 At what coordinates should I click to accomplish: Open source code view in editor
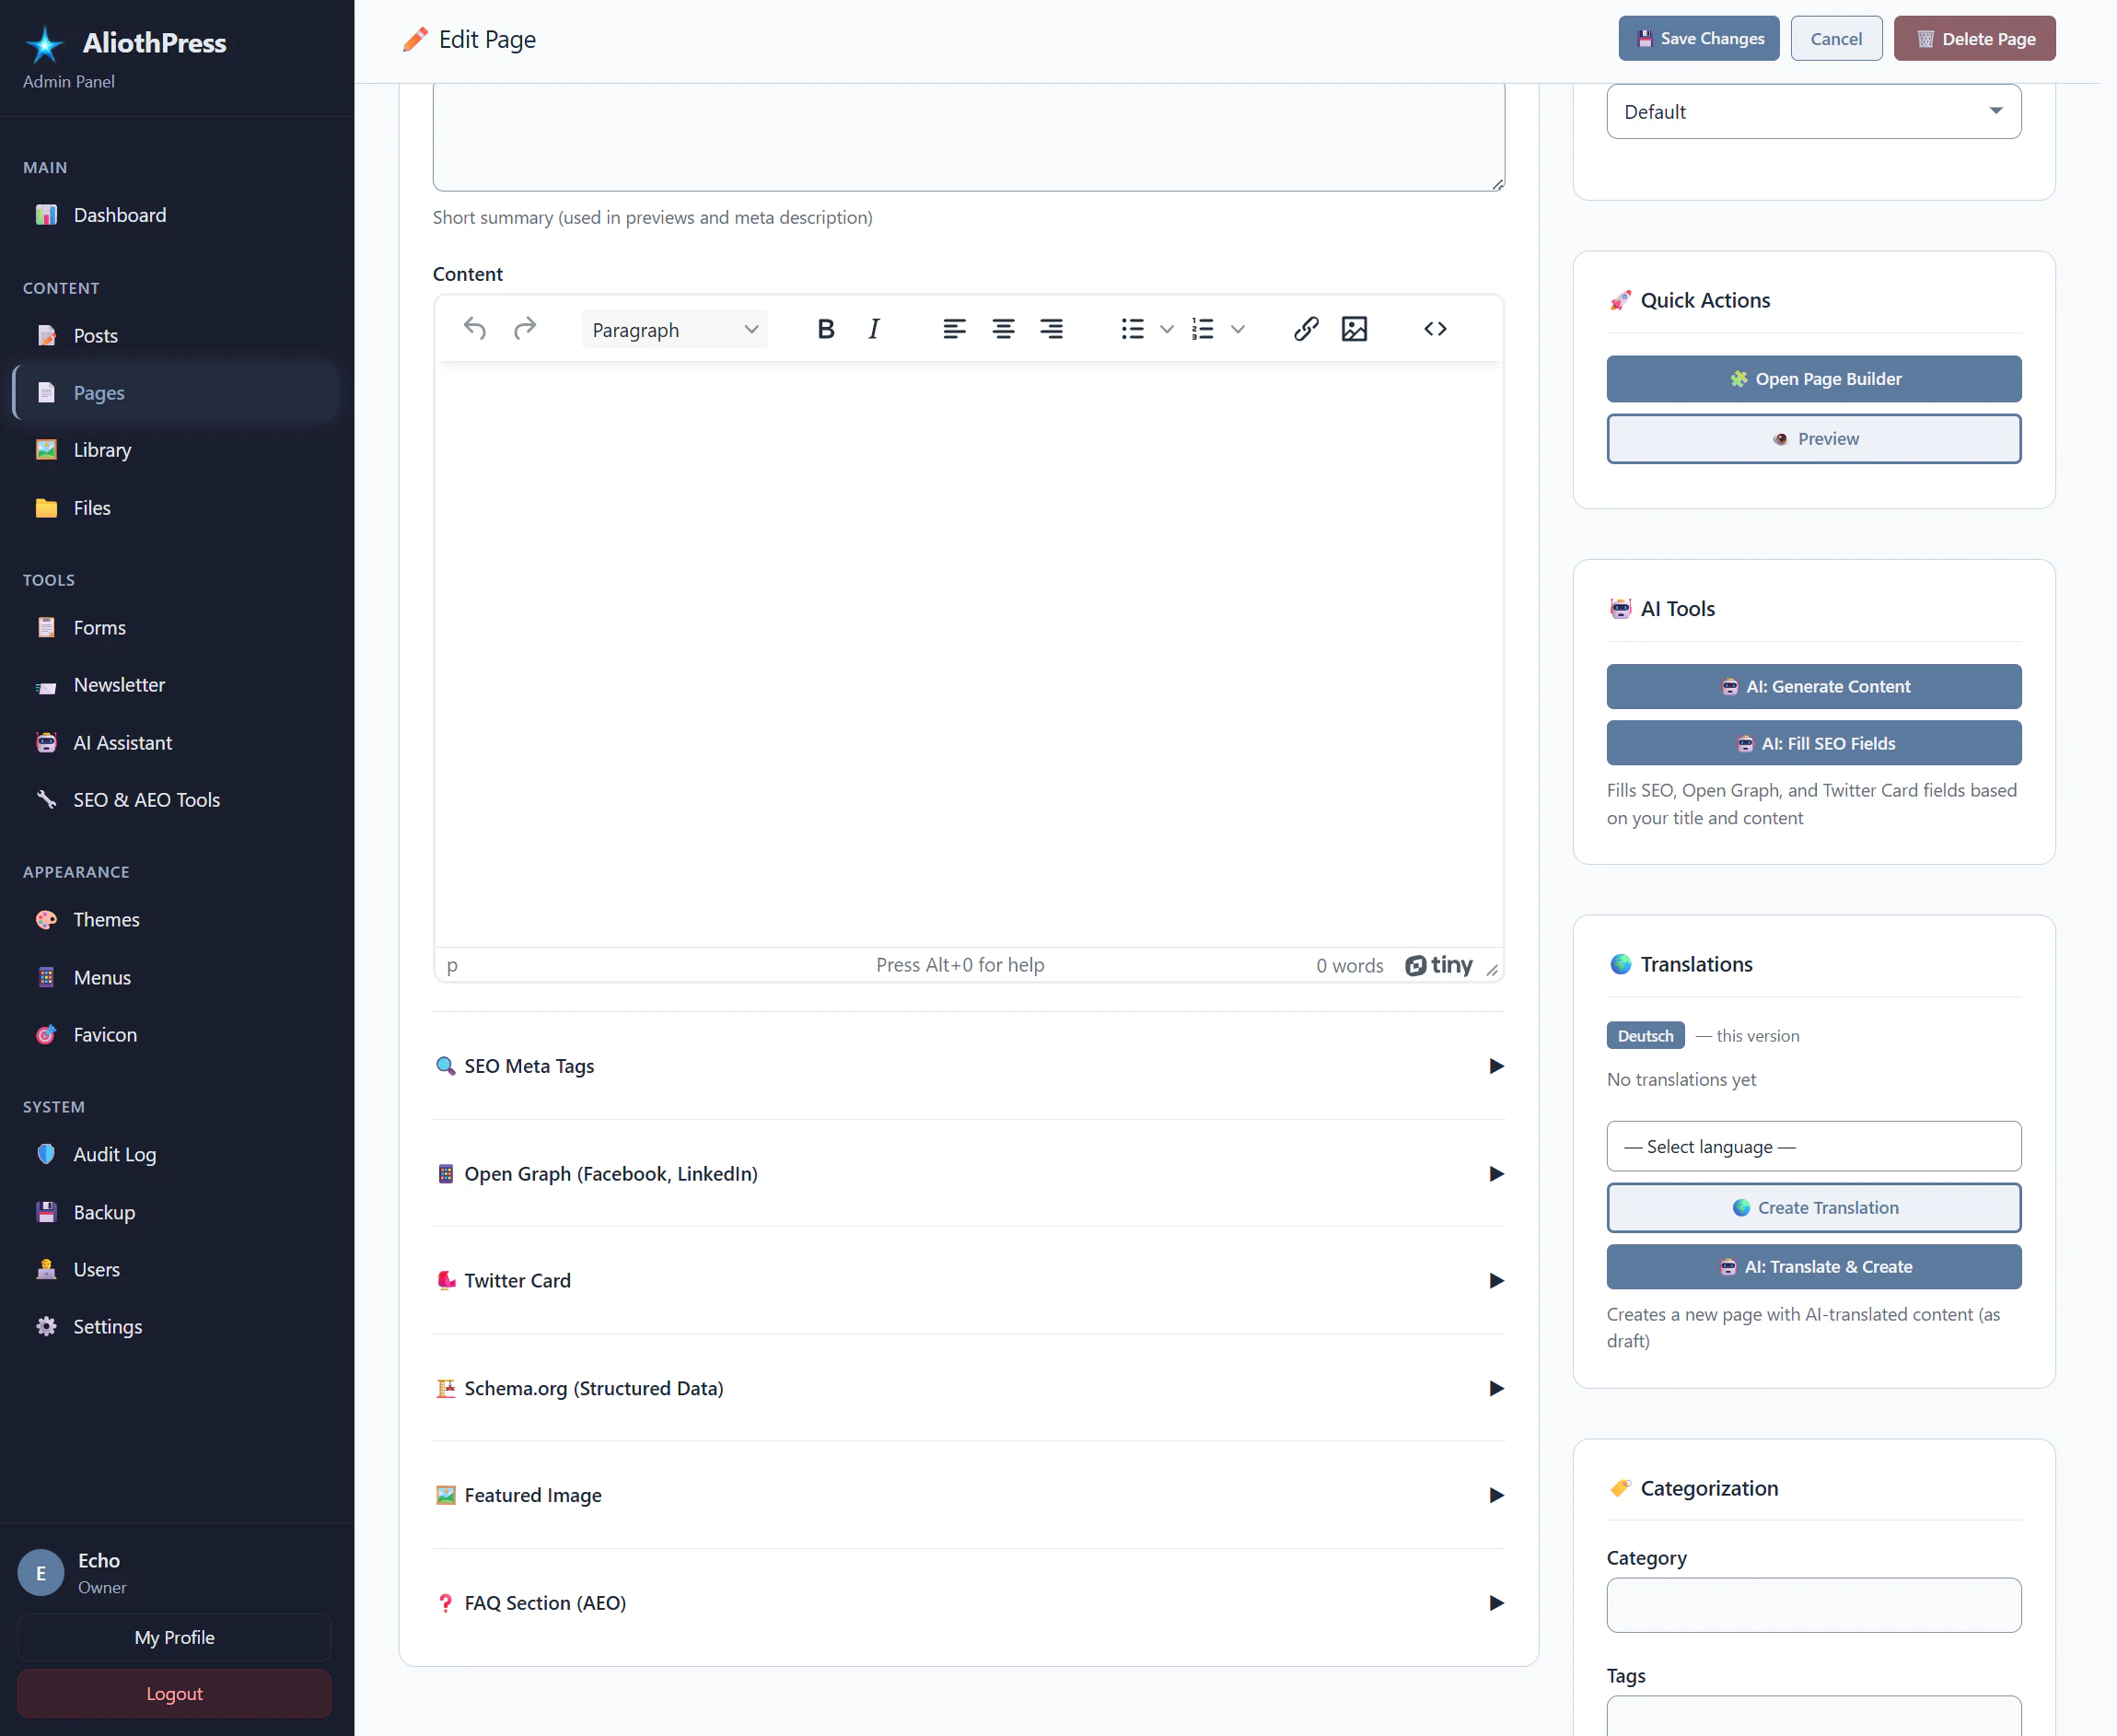[1435, 329]
